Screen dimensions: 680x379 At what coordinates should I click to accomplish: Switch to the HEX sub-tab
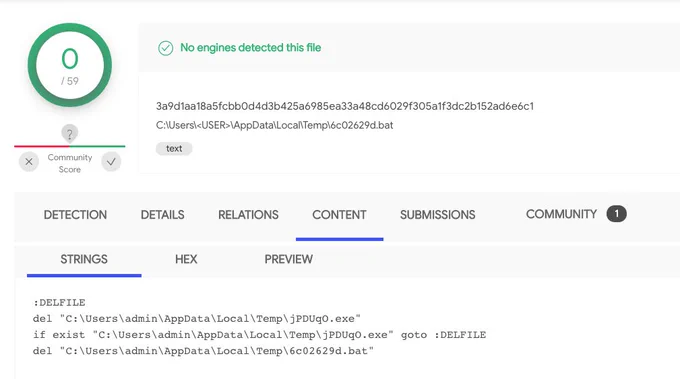[186, 259]
